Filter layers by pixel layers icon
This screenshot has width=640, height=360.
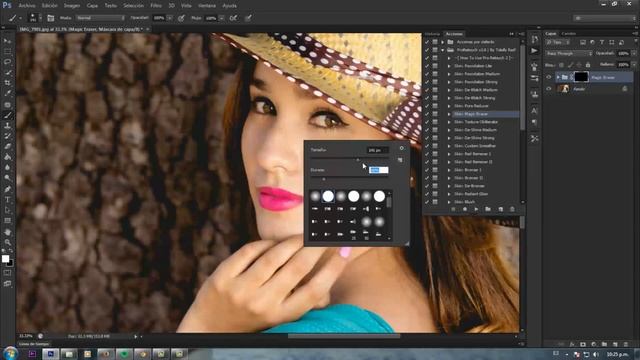click(583, 42)
